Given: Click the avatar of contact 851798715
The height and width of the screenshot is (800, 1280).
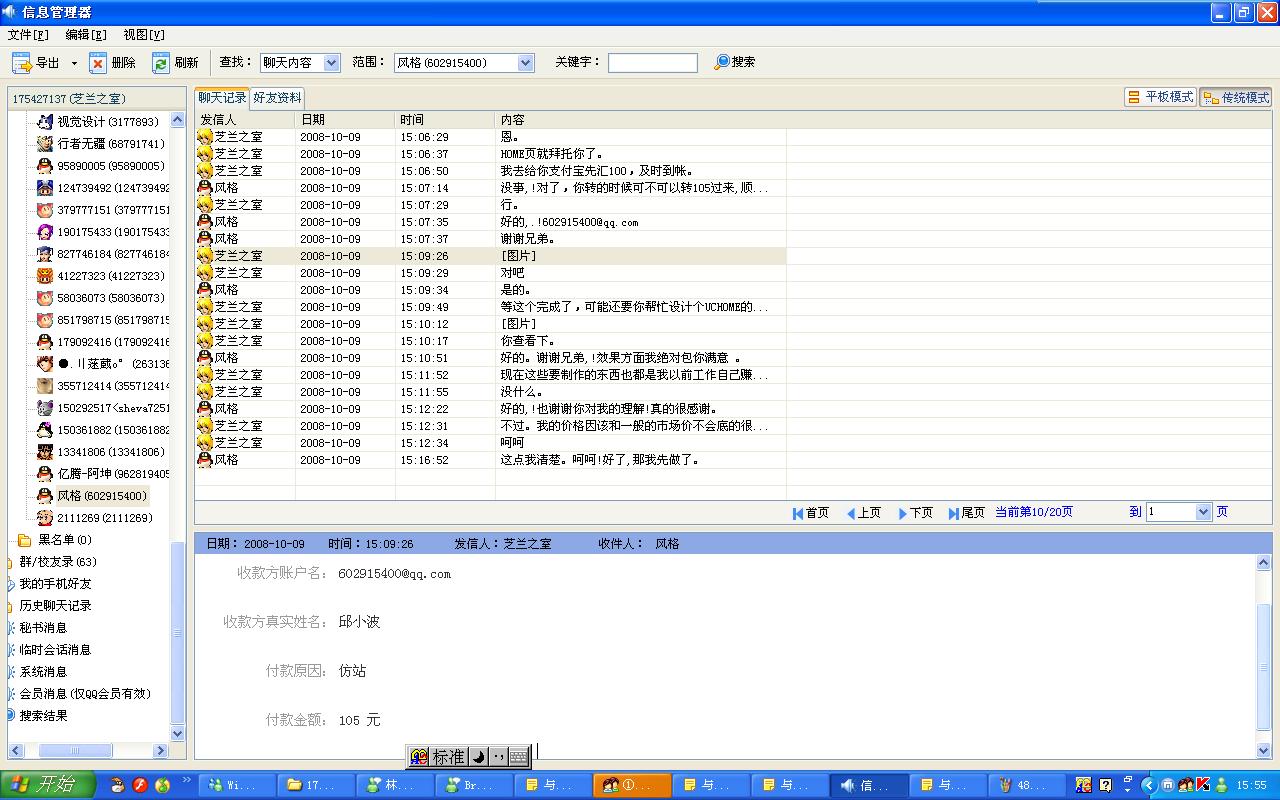Looking at the screenshot, I should pyautogui.click(x=44, y=320).
